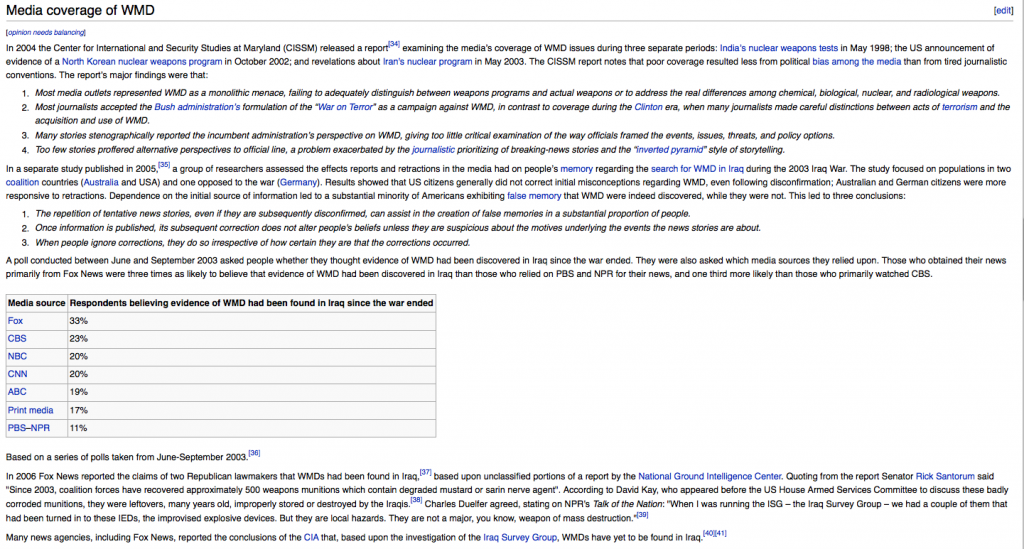Screen dimensions: 1024x549
Task: Open citation 40 reference link
Action: coord(709,534)
